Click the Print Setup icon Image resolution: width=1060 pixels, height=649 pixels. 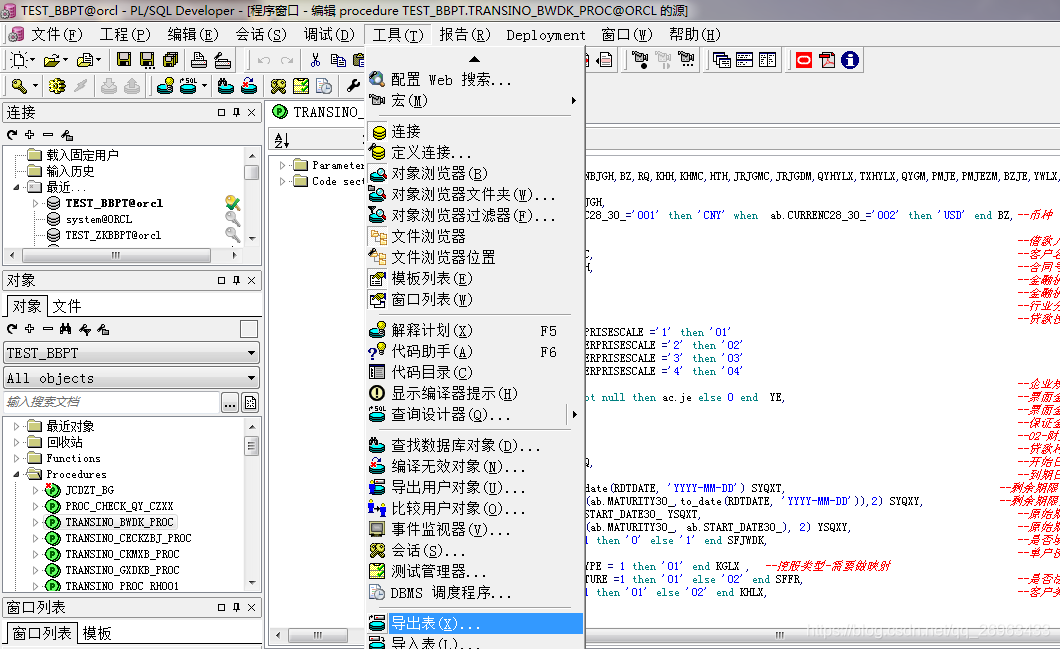[222, 59]
